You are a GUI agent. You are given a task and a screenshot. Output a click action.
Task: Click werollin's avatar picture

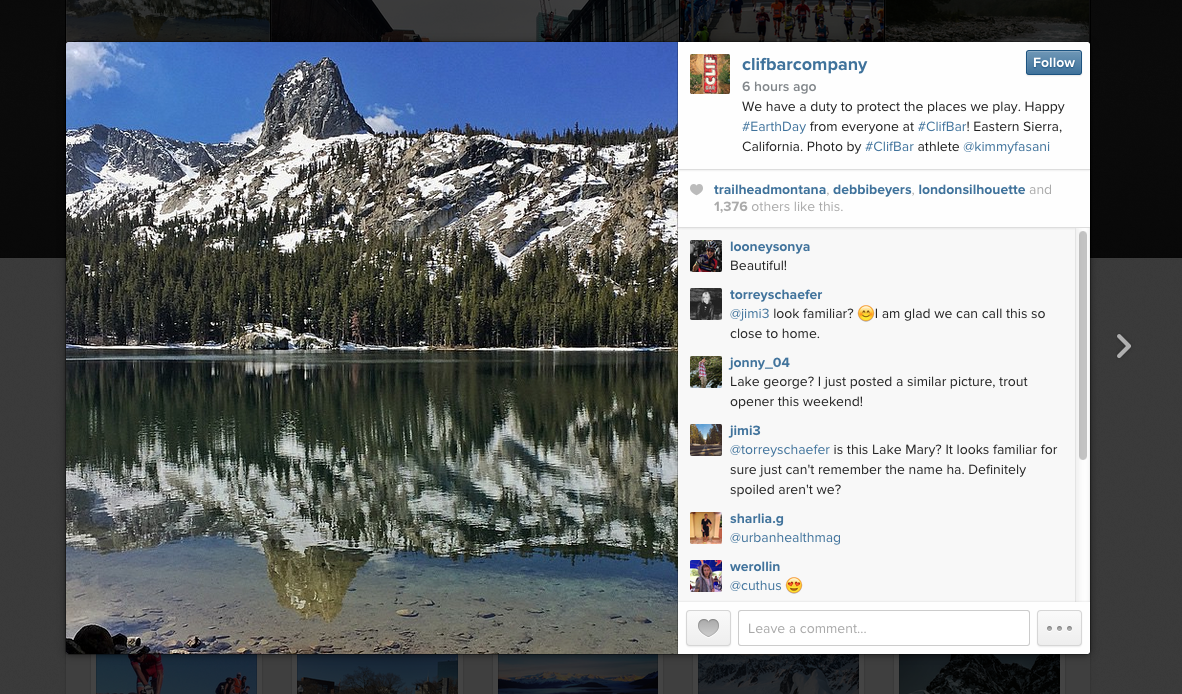[706, 576]
